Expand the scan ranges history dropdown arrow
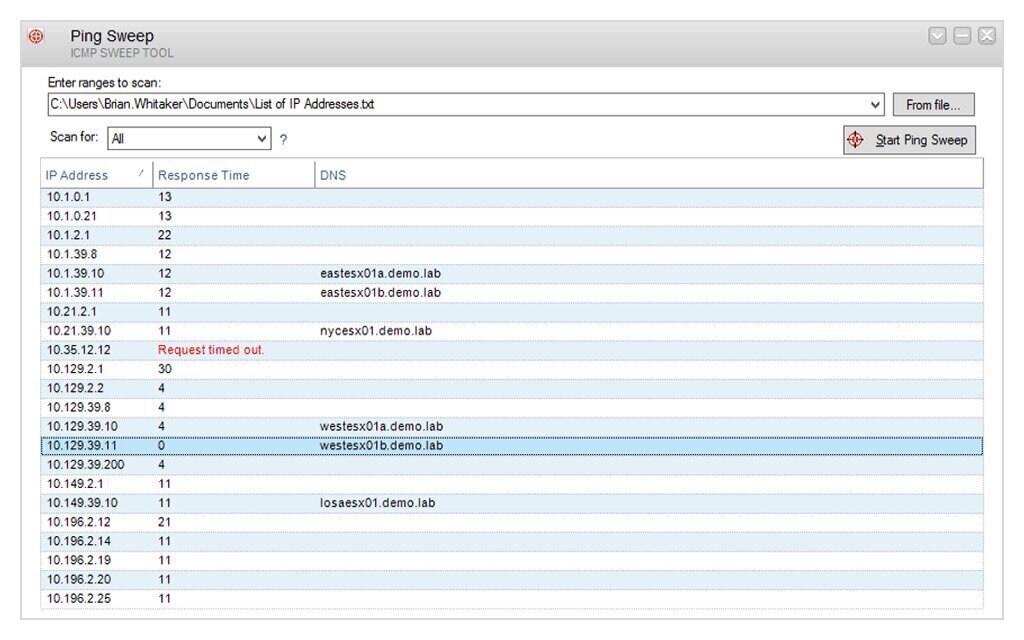The image size is (1024, 640). 877,104
